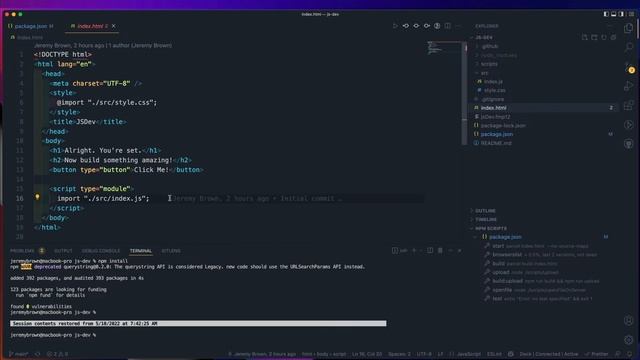Click the Refresh Explorer icon

pyautogui.click(x=604, y=37)
